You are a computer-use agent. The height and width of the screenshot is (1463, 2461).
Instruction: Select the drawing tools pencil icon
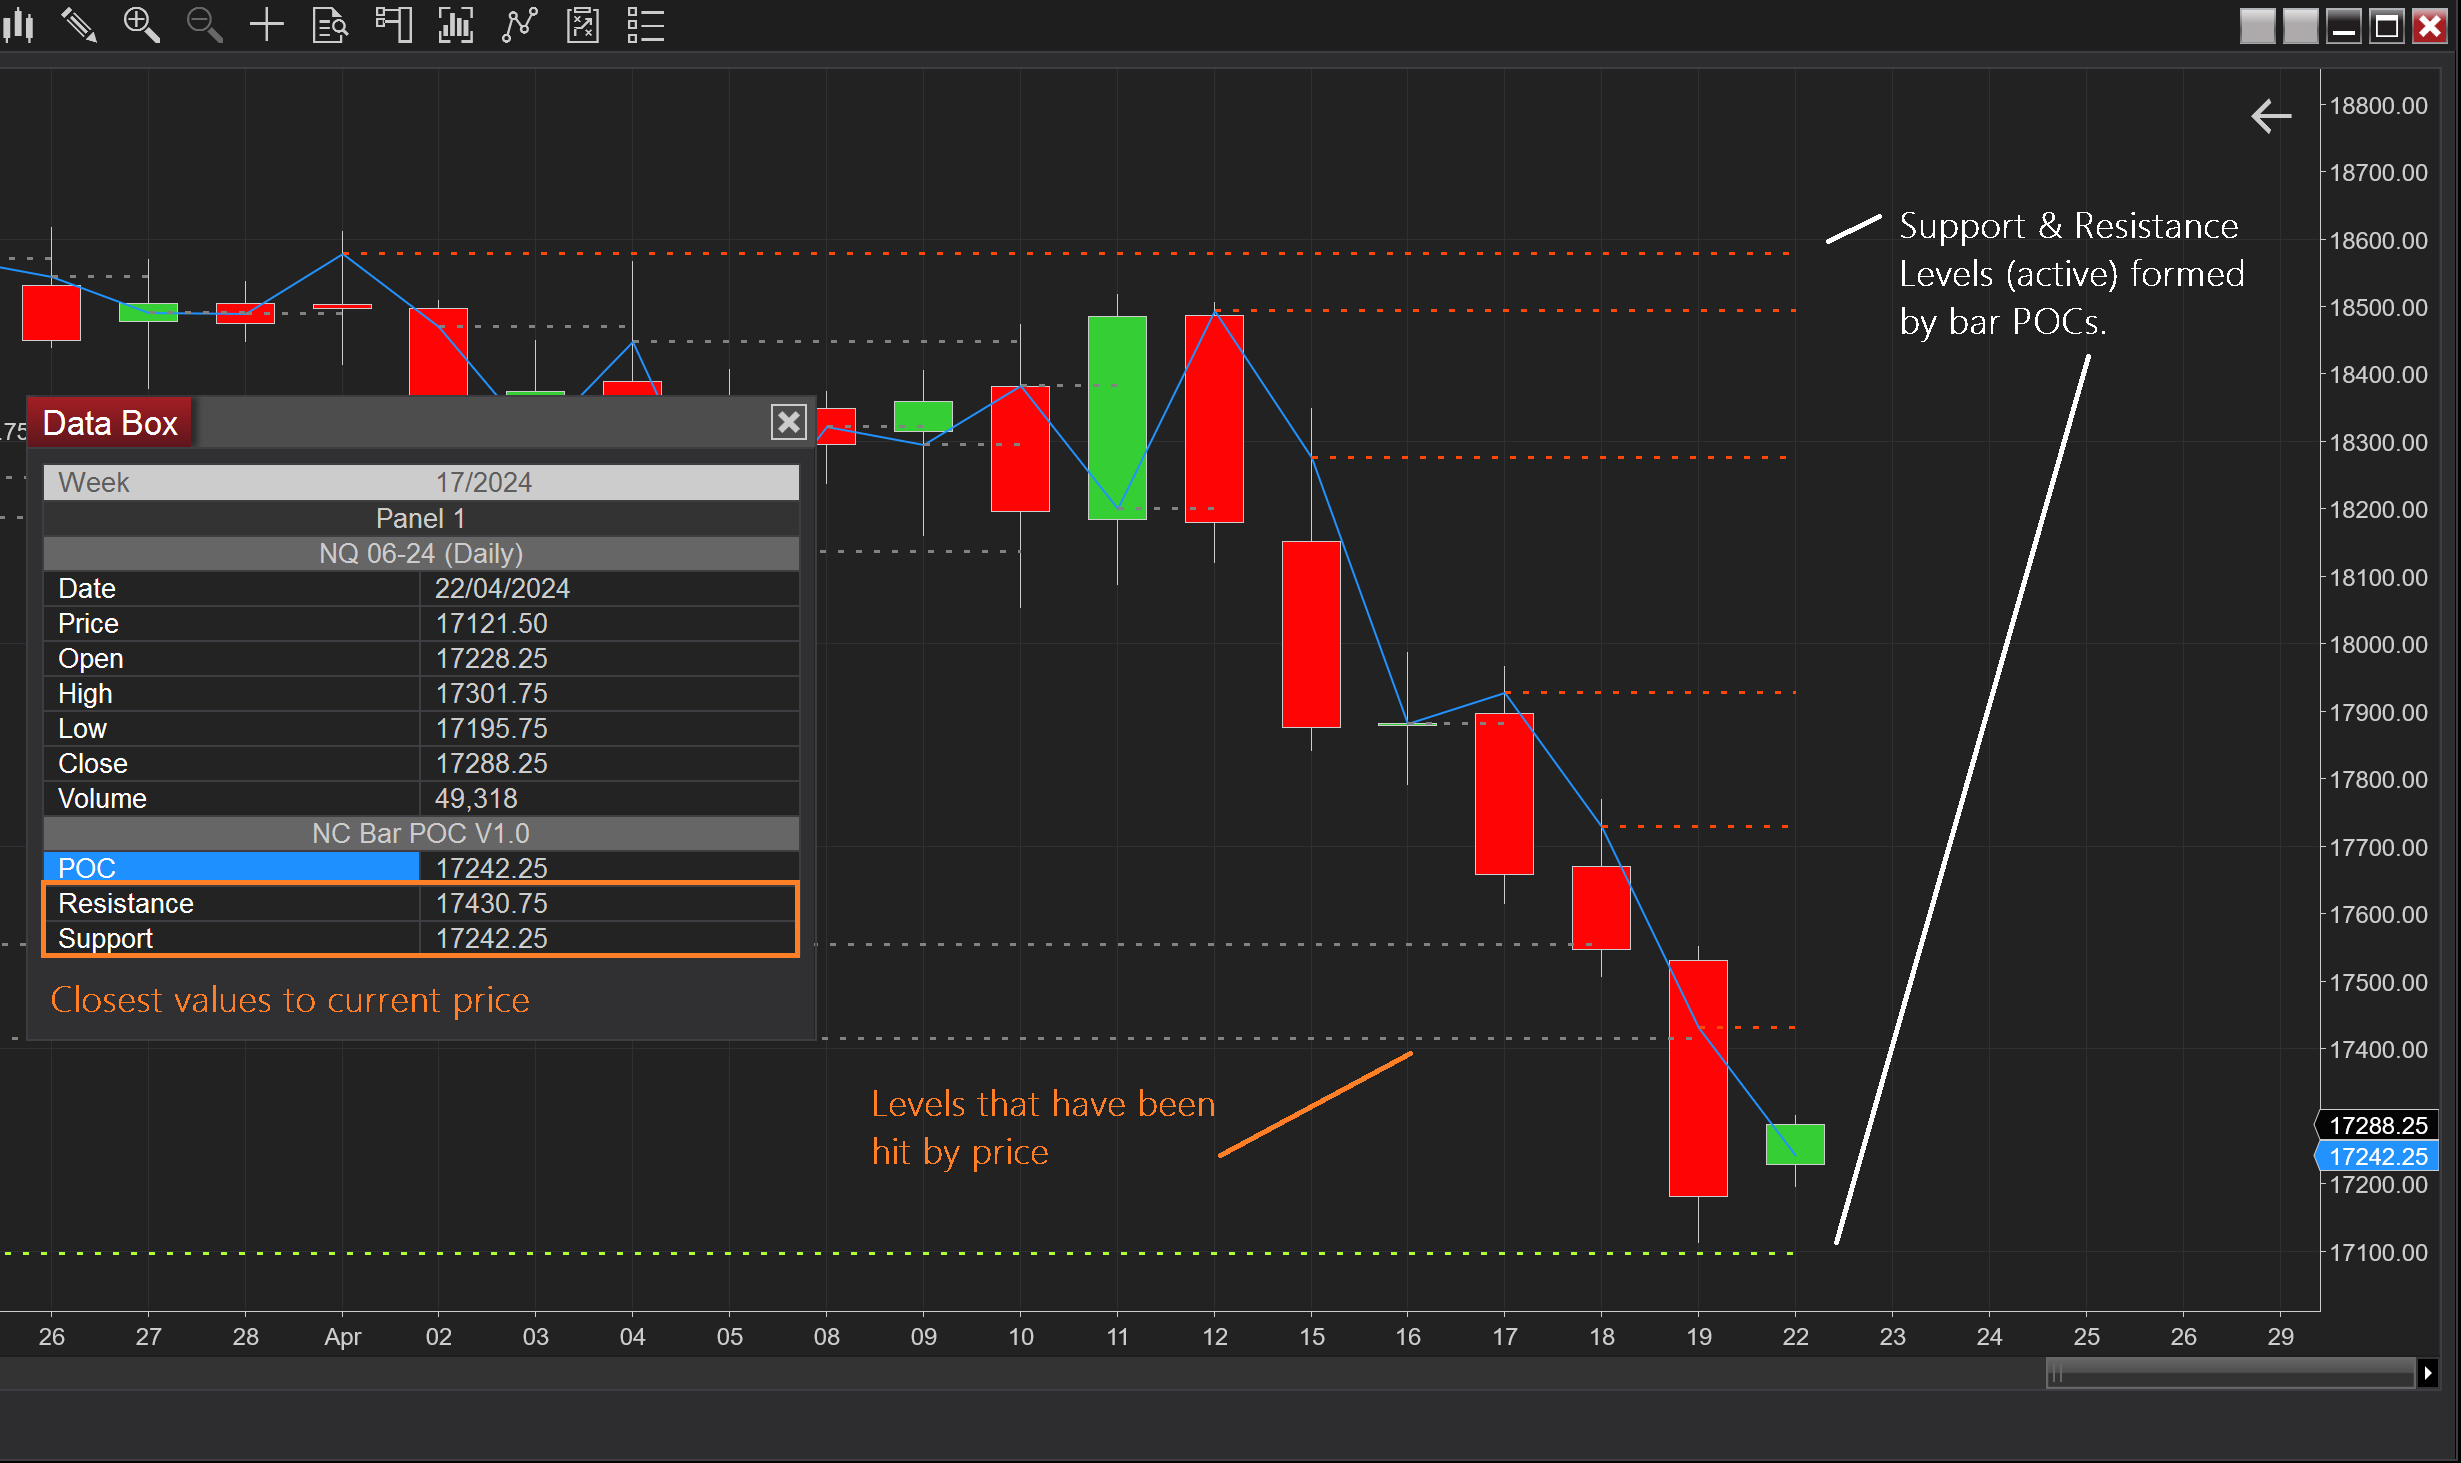79,24
